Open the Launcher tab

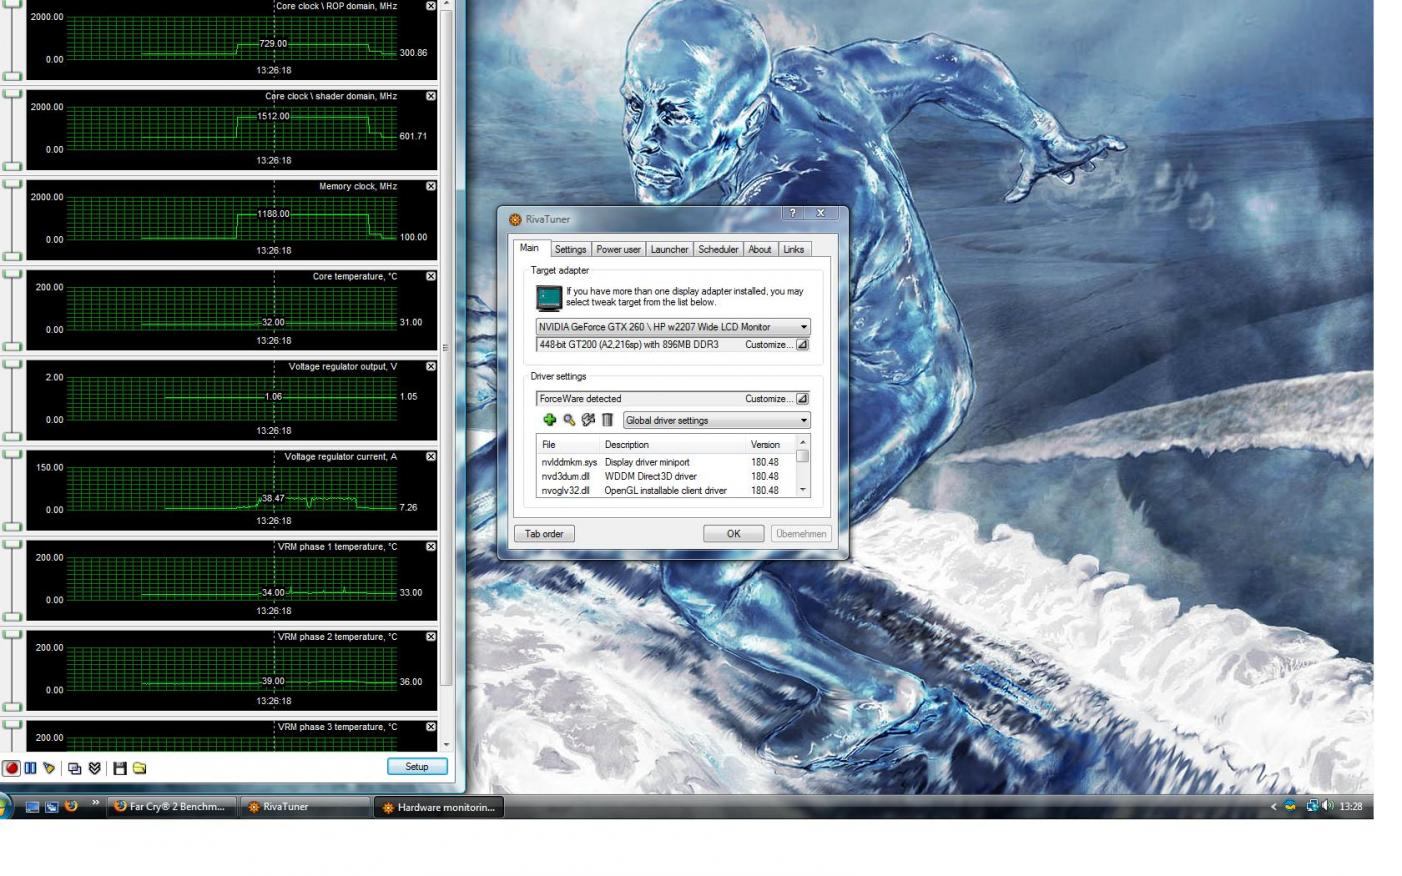(669, 249)
